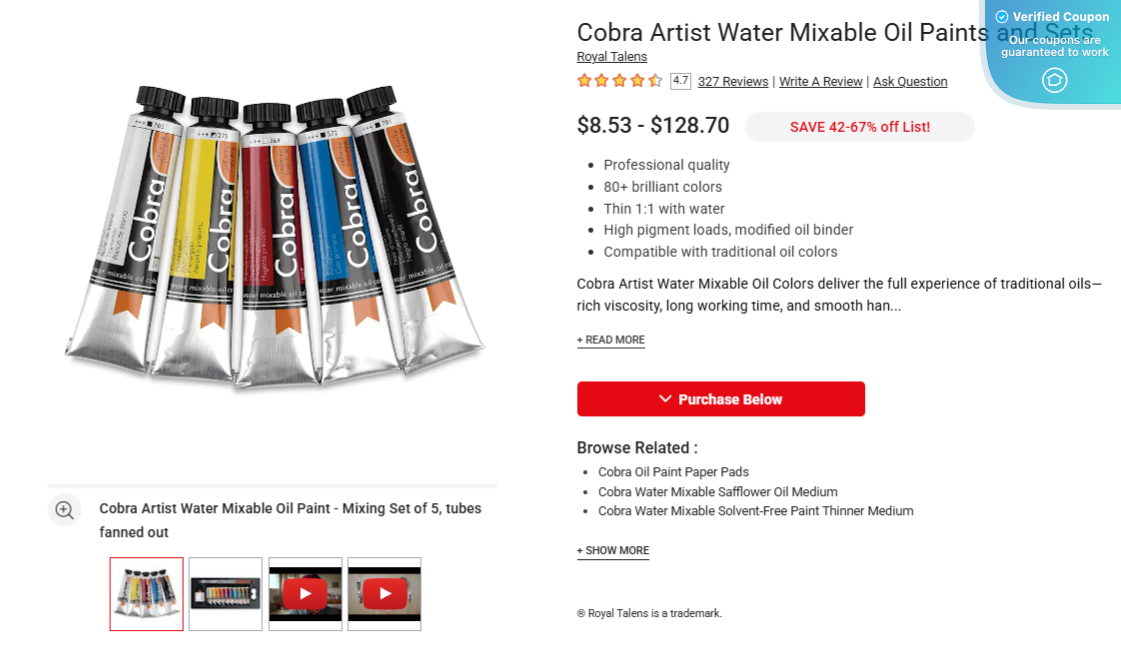Viewport: 1121px width, 667px height.
Task: Play the first product video thumbnail
Action: click(x=305, y=594)
